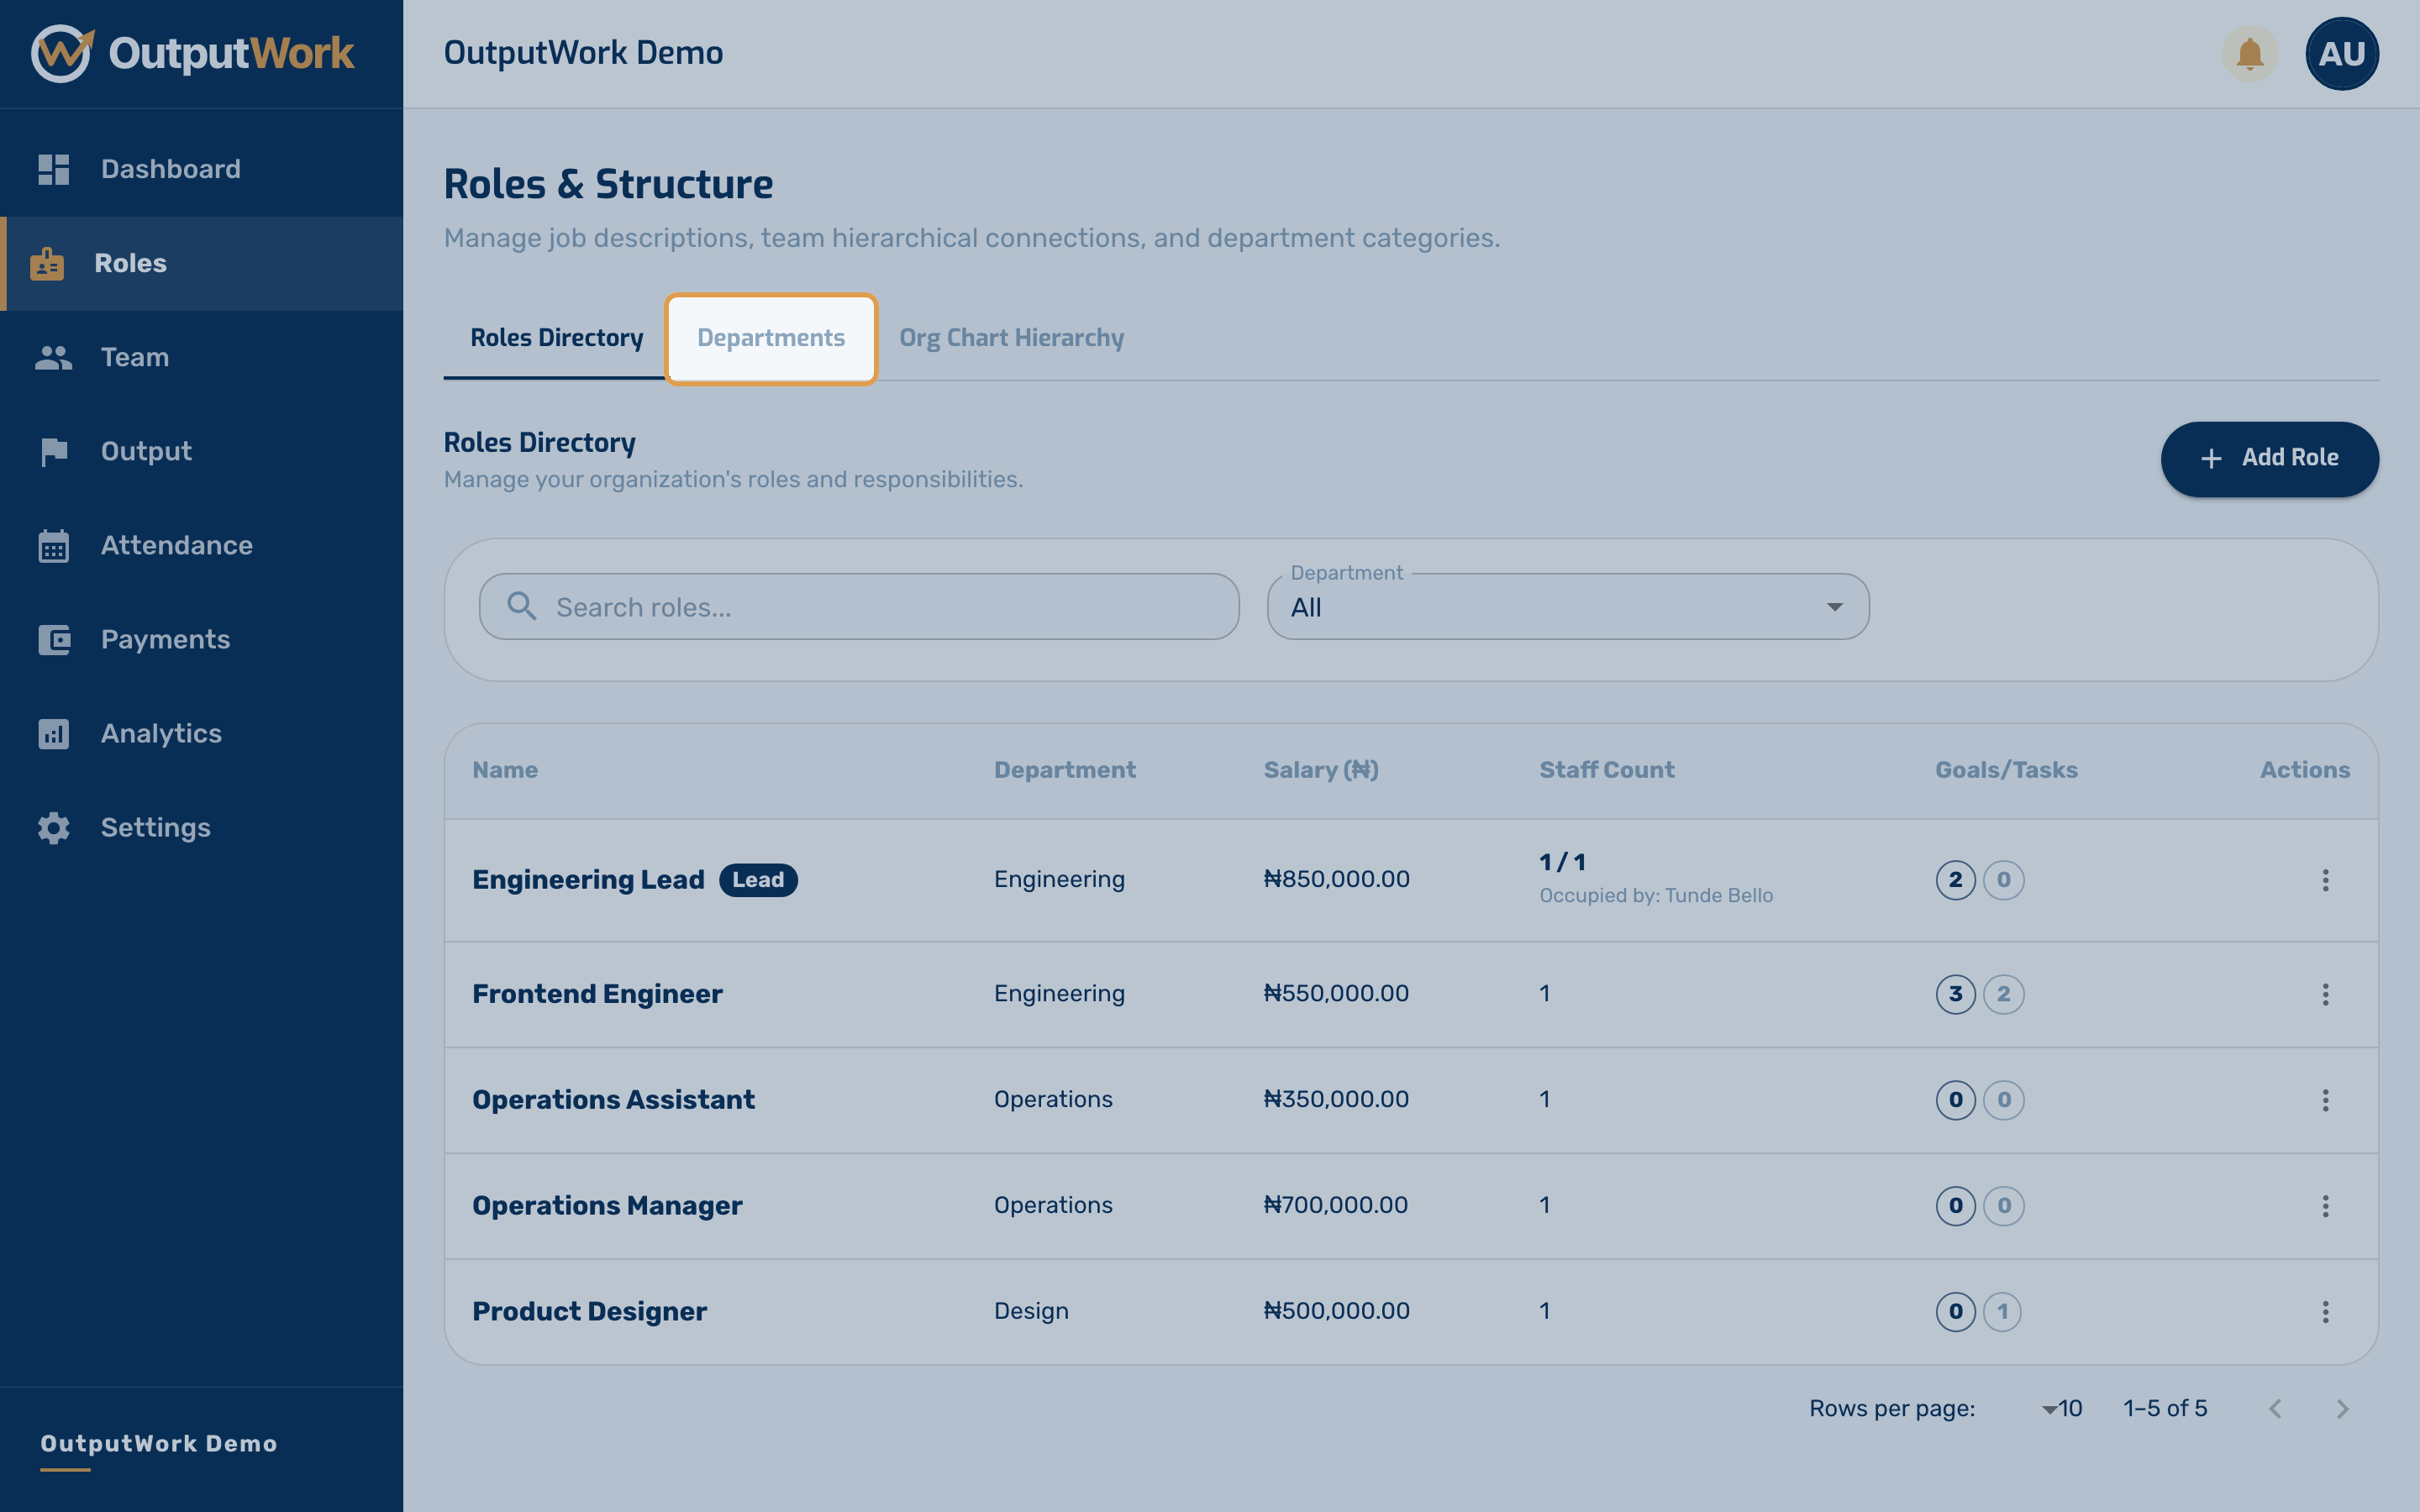This screenshot has height=1512, width=2420.
Task: Click the Design department cell
Action: 1031,1311
